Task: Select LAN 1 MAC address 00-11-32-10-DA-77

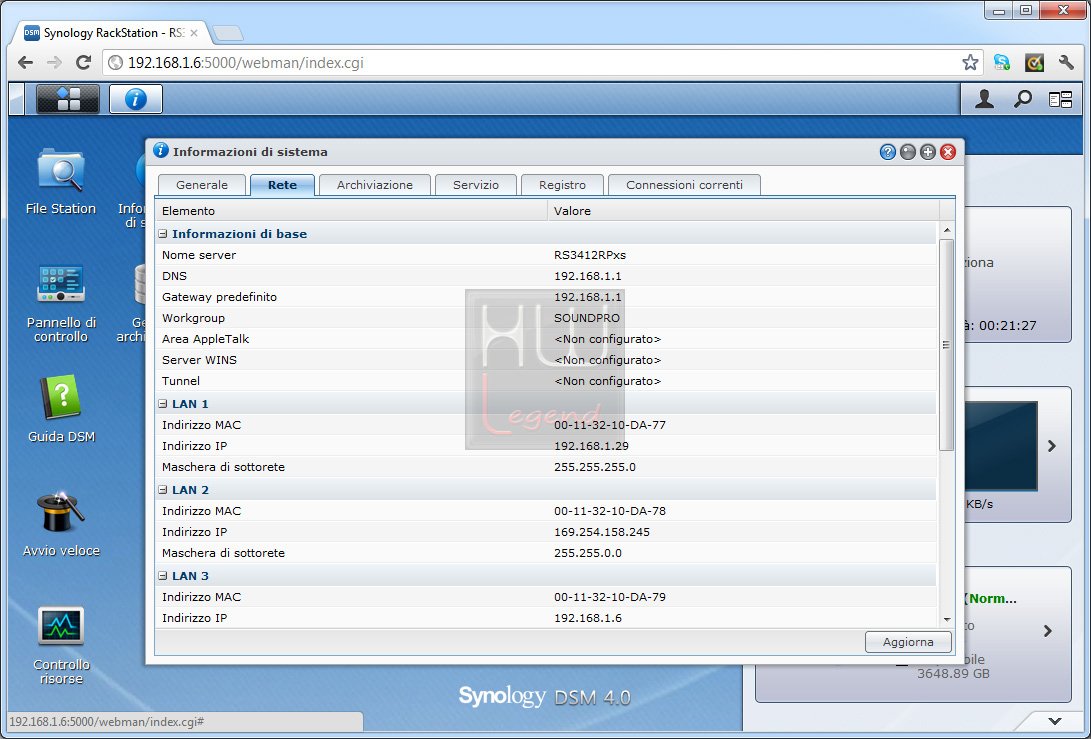Action: pos(610,425)
